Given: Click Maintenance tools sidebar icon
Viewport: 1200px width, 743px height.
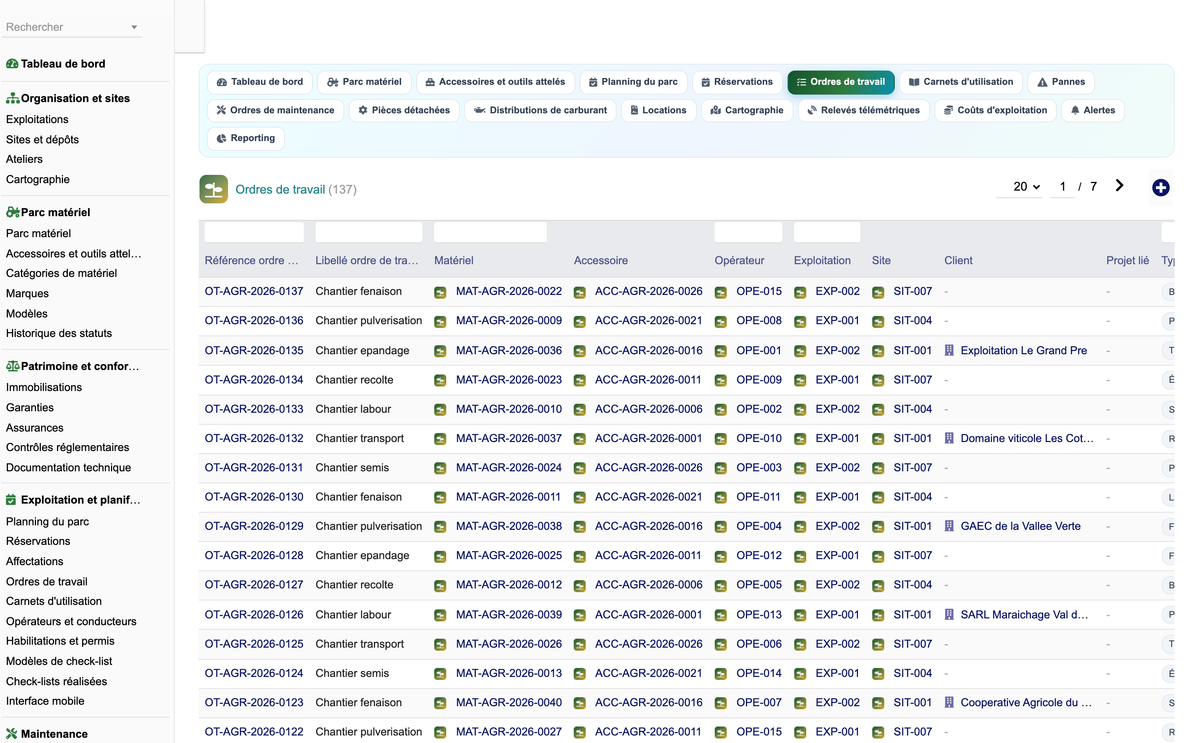Looking at the screenshot, I should click(12, 734).
